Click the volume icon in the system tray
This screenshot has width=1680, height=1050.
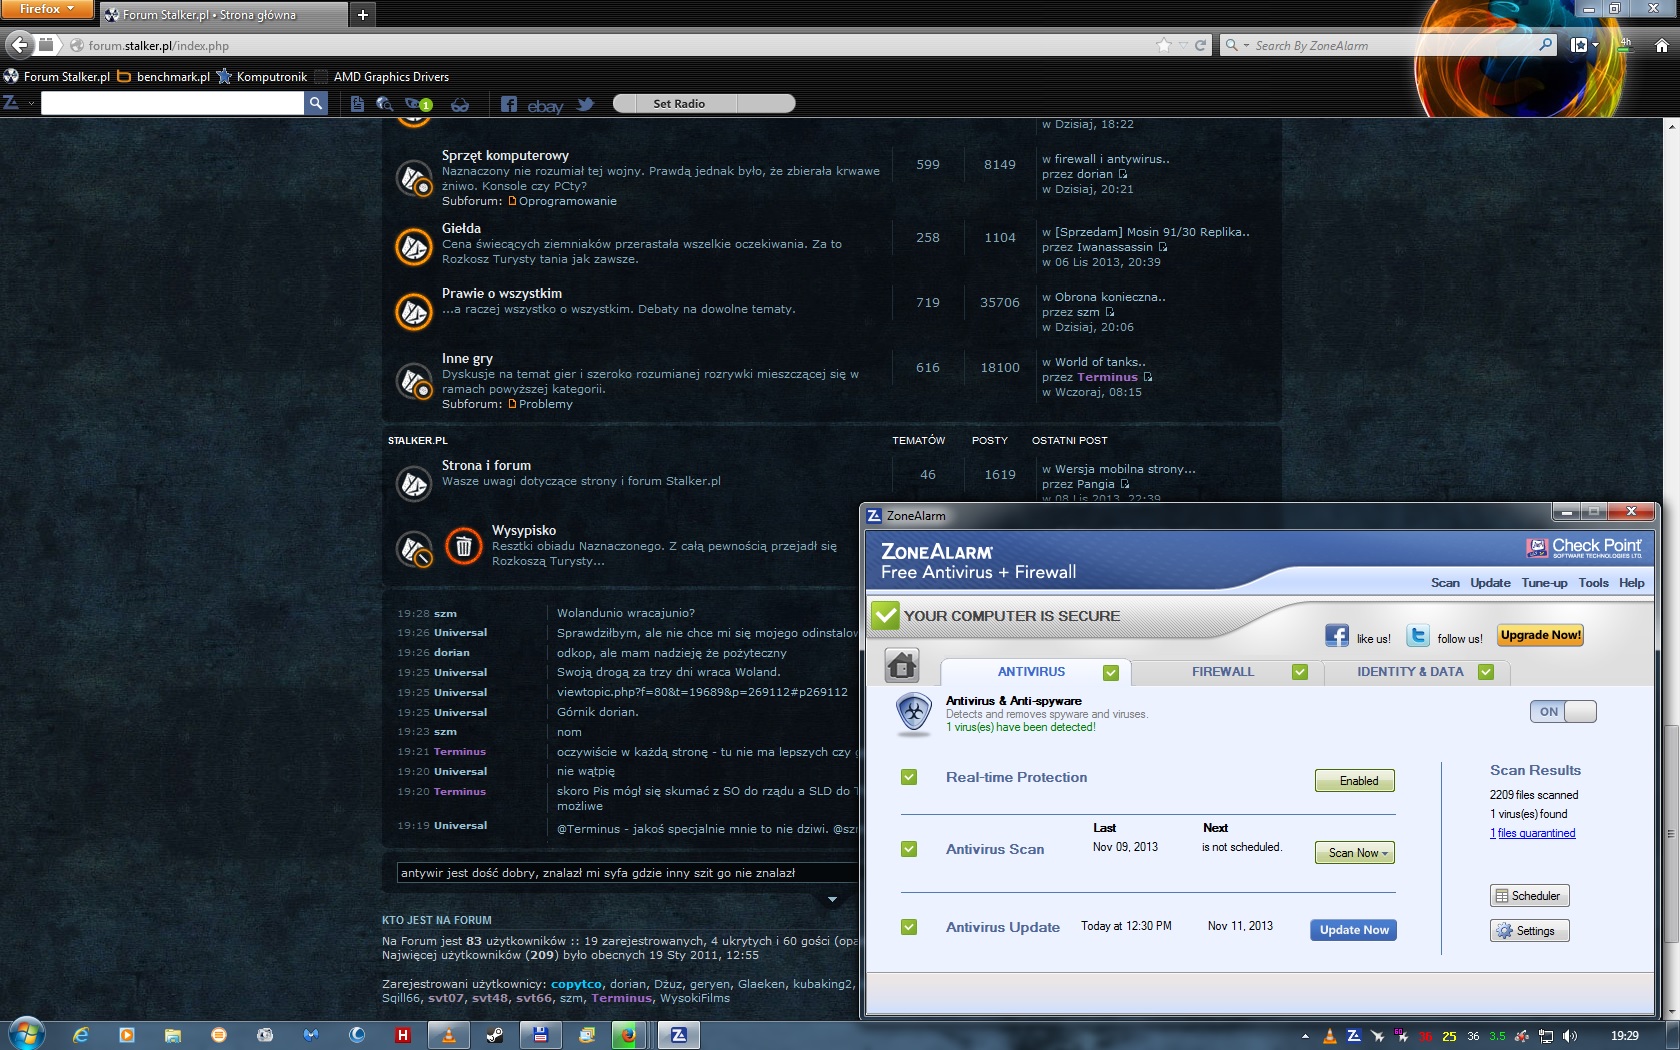1570,1036
